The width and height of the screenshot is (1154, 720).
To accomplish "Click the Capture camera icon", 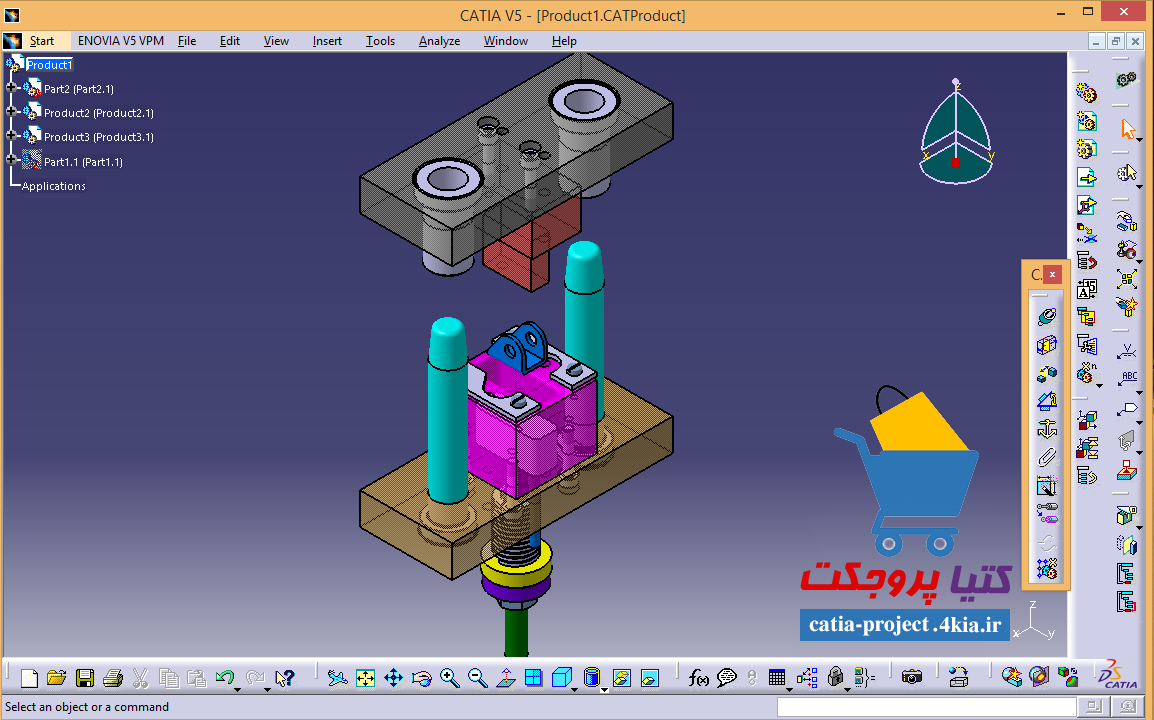I will click(912, 677).
